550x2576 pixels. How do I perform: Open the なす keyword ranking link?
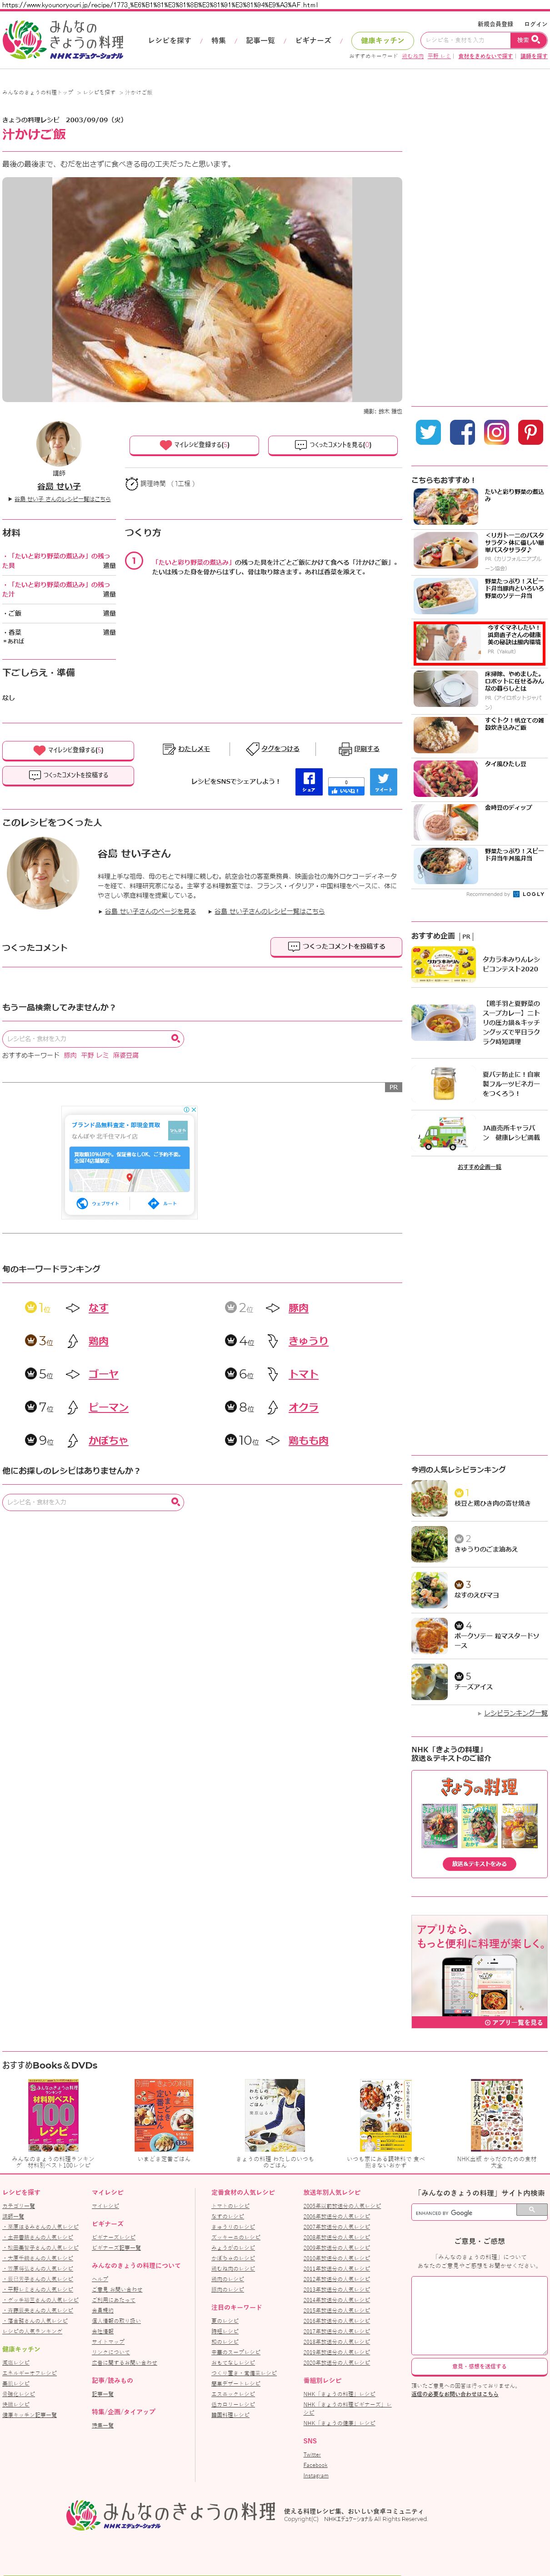[x=98, y=1309]
